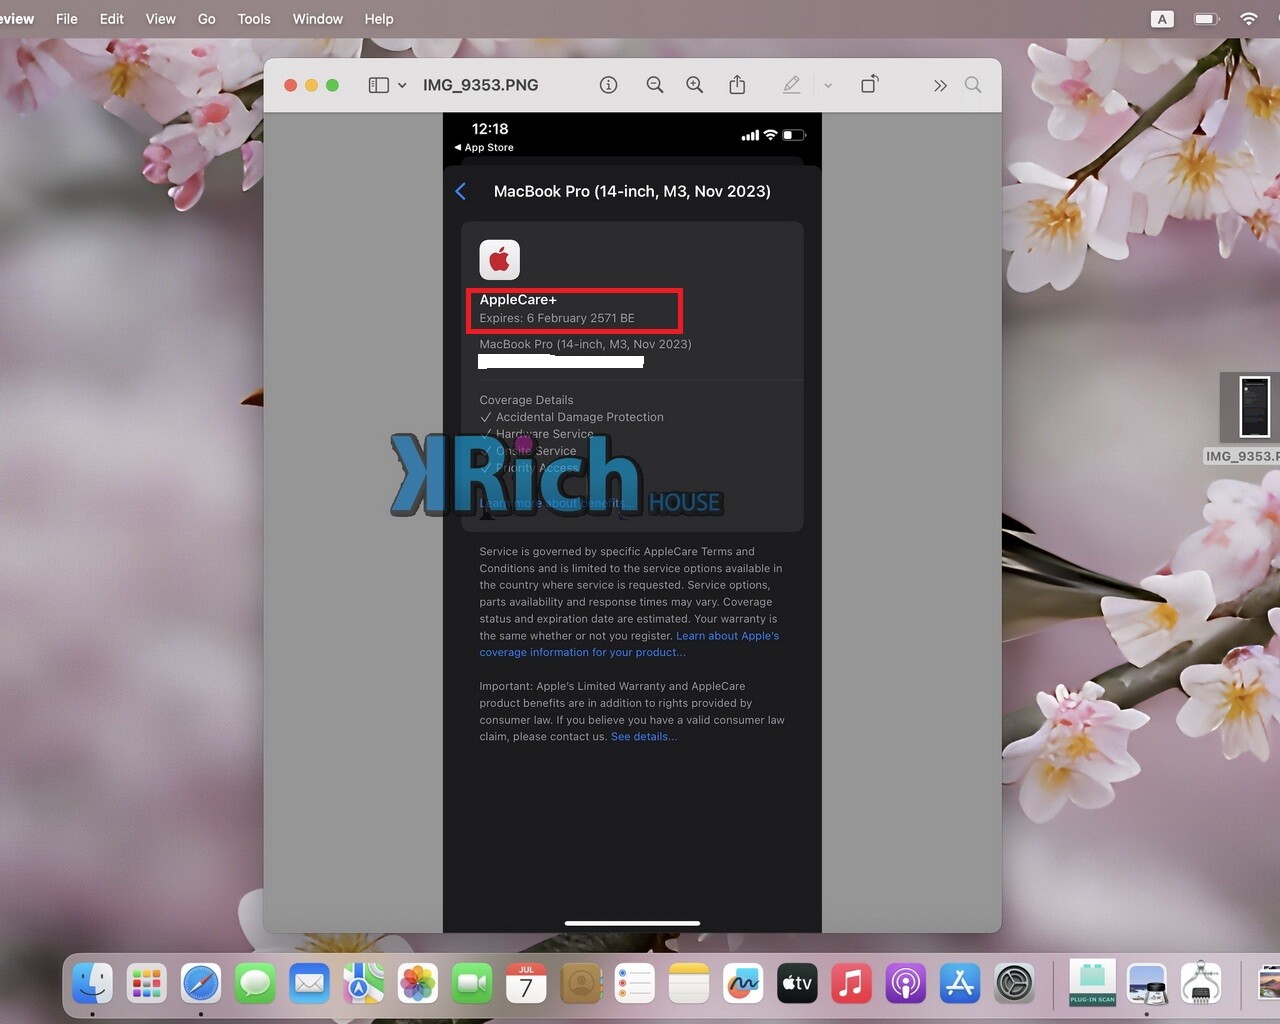Screen dimensions: 1280x1024
Task: Open Contacts from the dock
Action: (581, 984)
